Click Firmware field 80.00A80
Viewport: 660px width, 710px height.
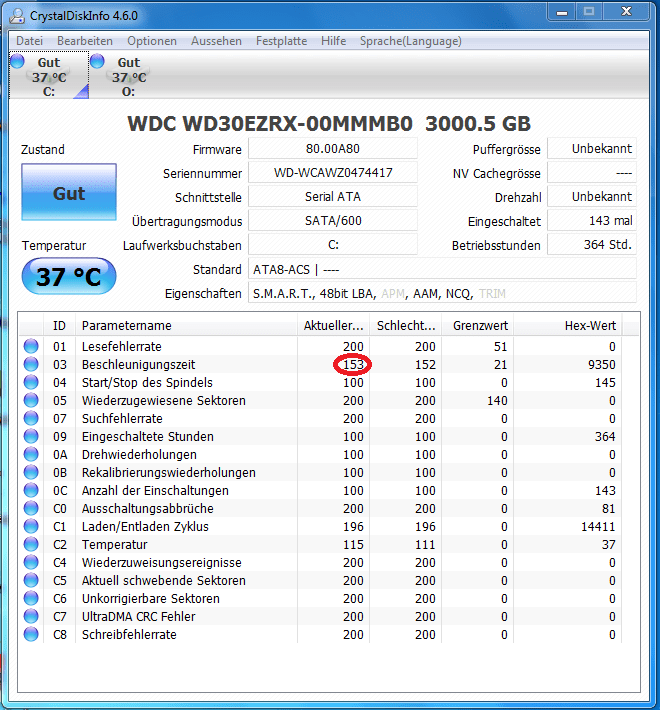click(333, 149)
